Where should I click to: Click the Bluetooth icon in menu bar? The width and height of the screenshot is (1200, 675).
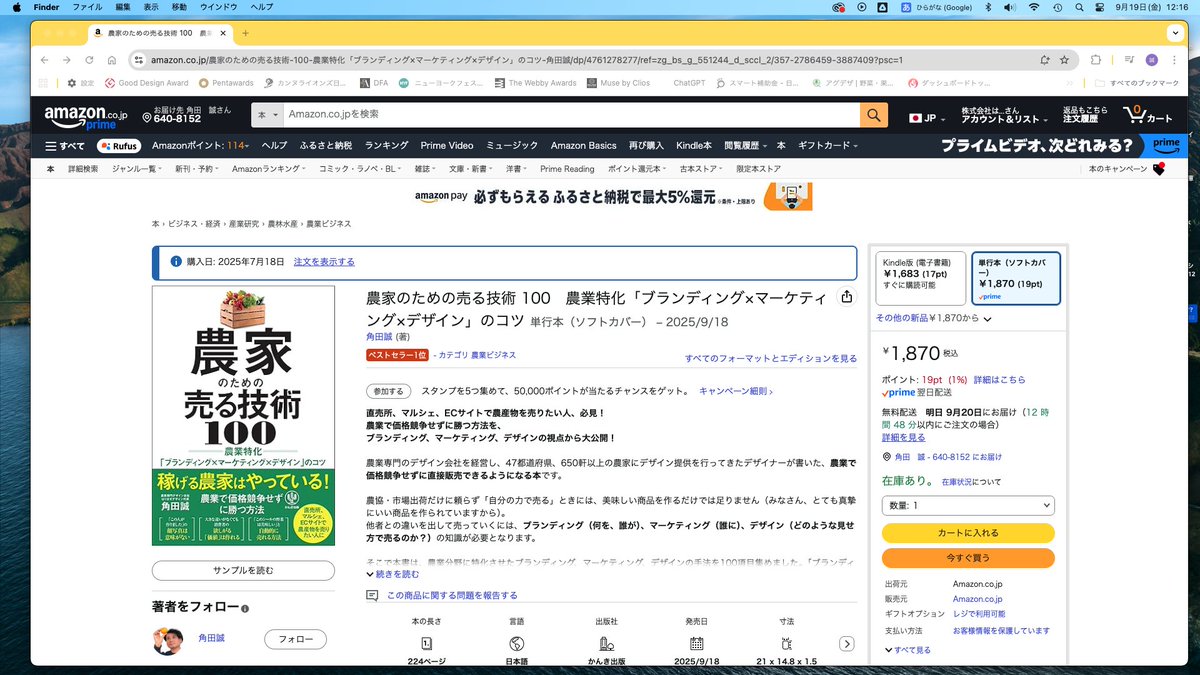(x=986, y=7)
